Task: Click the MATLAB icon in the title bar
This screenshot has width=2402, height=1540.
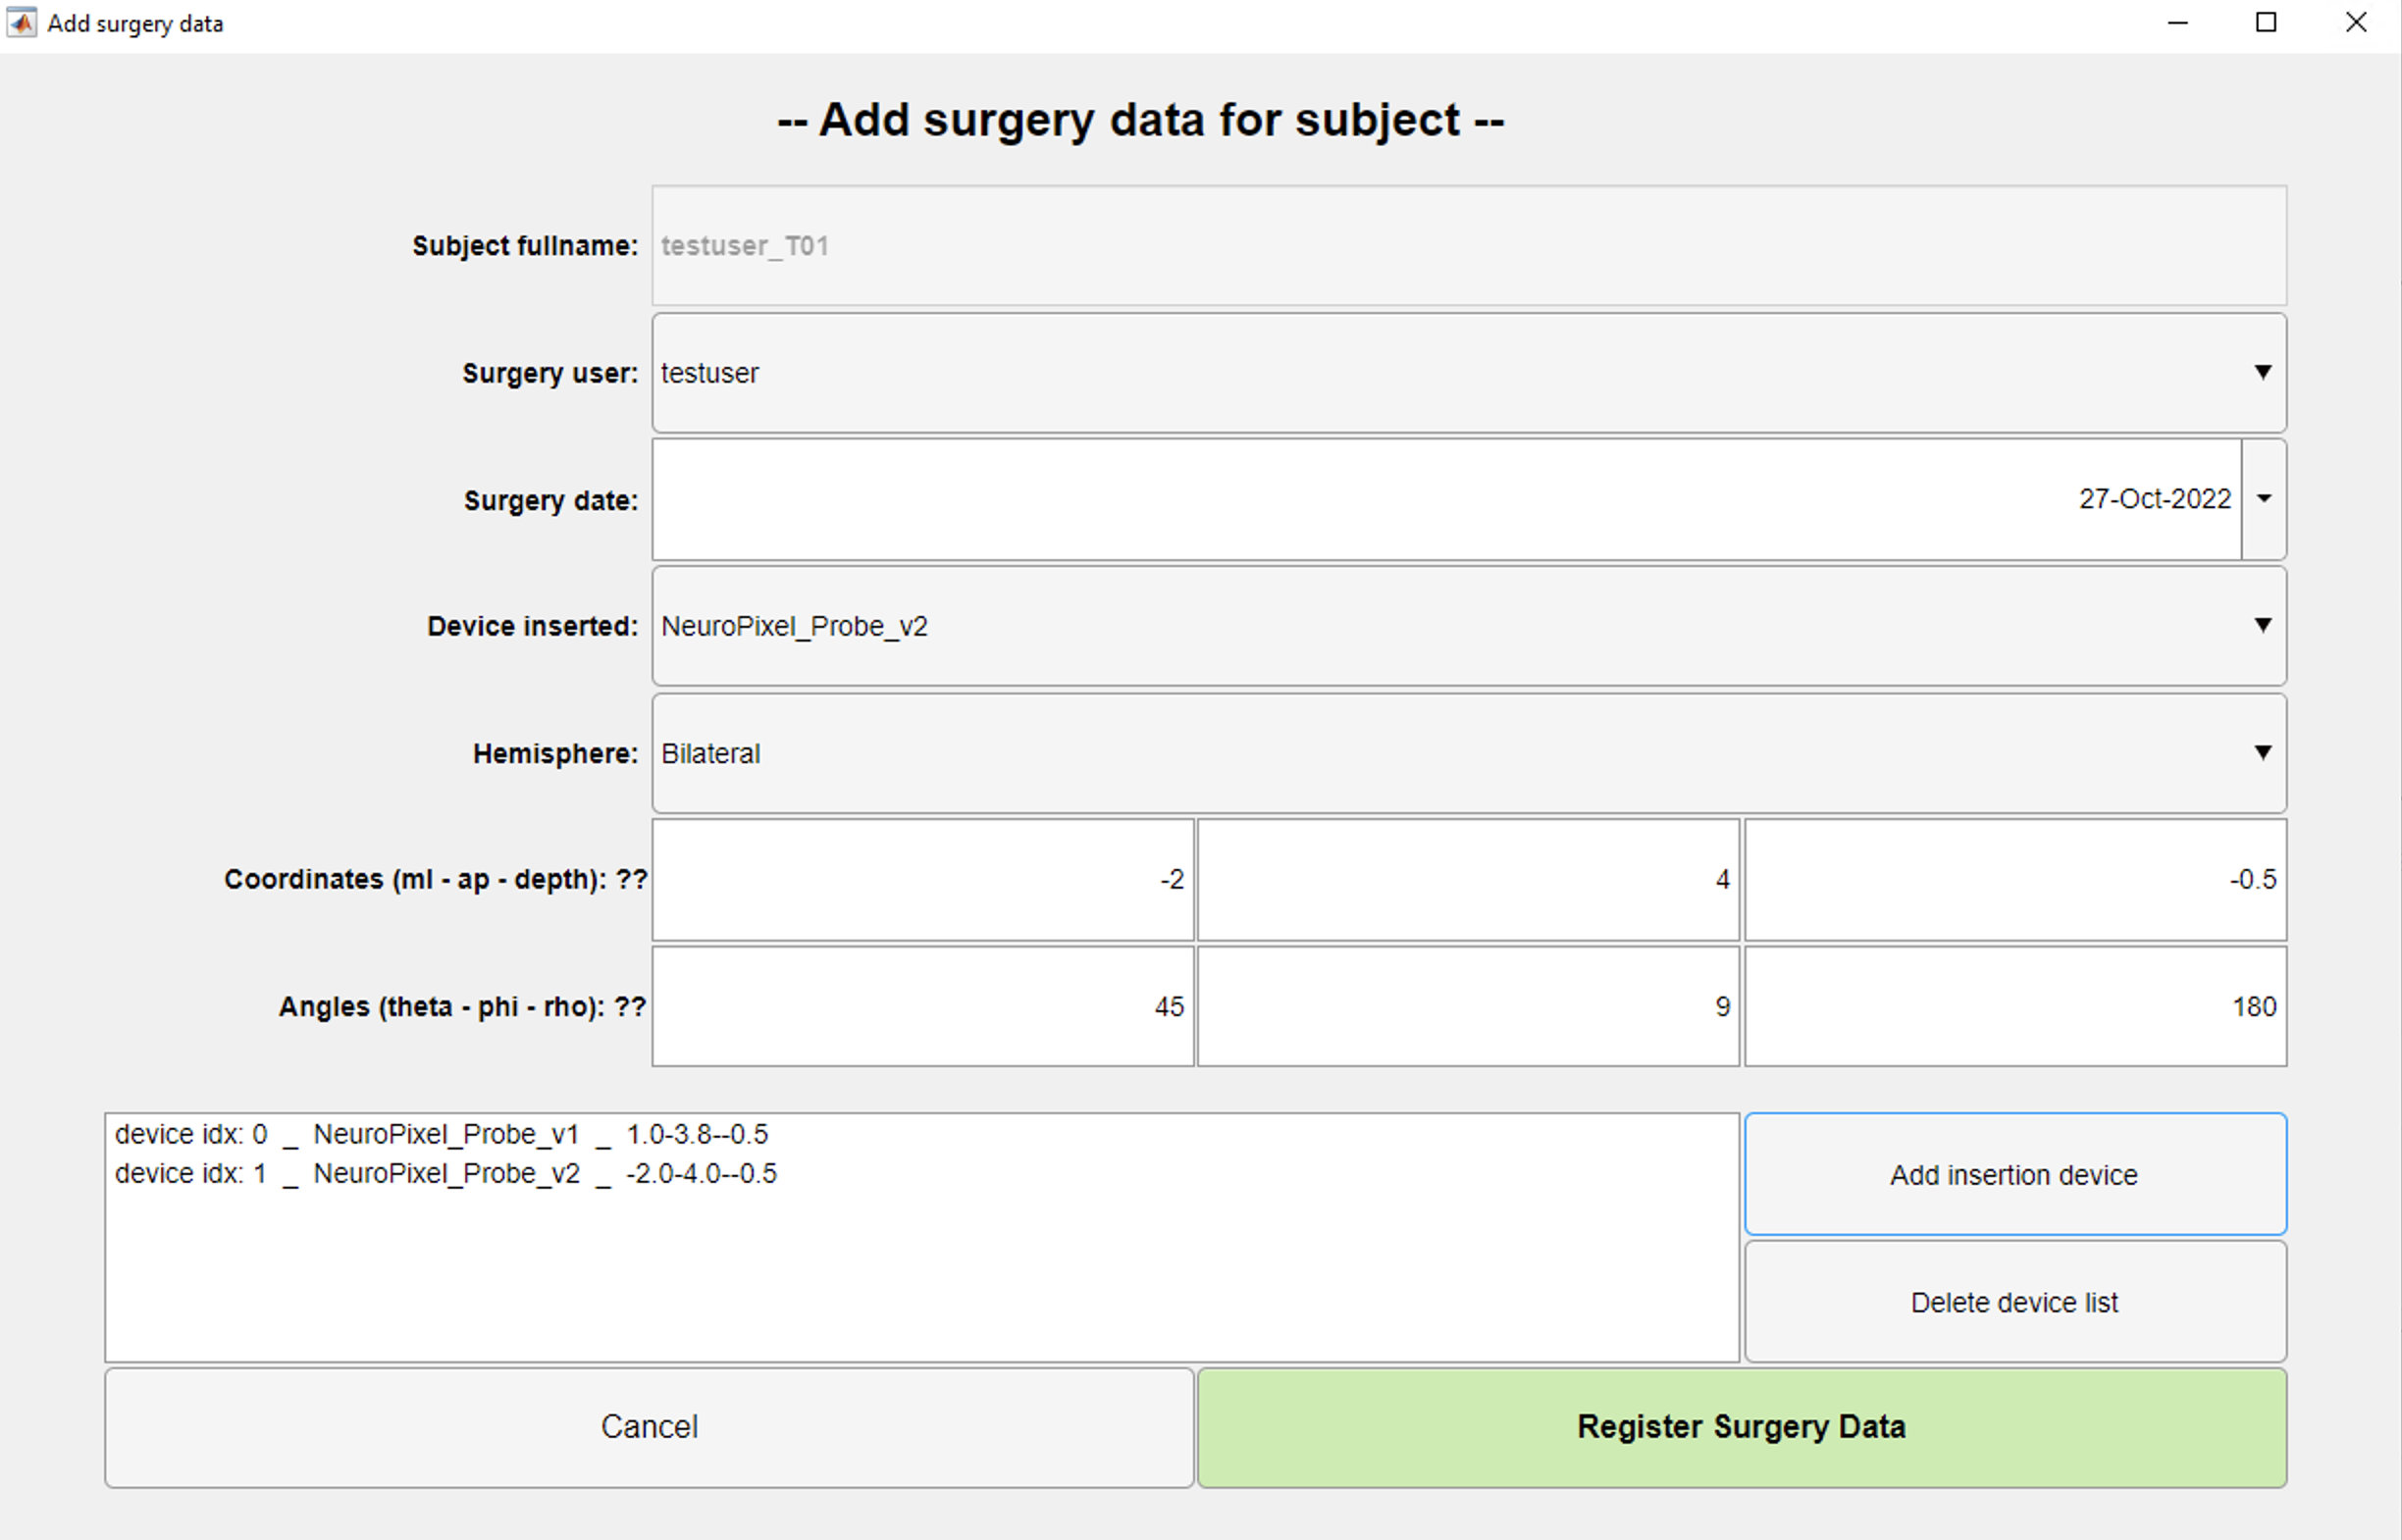Action: 21,23
